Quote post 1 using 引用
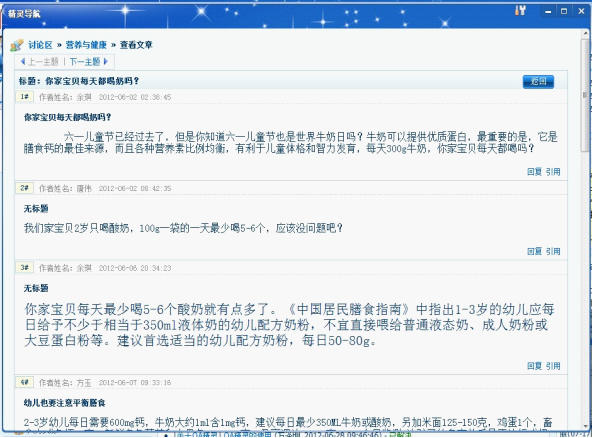Viewport: 593px width, 438px height. coord(553,172)
